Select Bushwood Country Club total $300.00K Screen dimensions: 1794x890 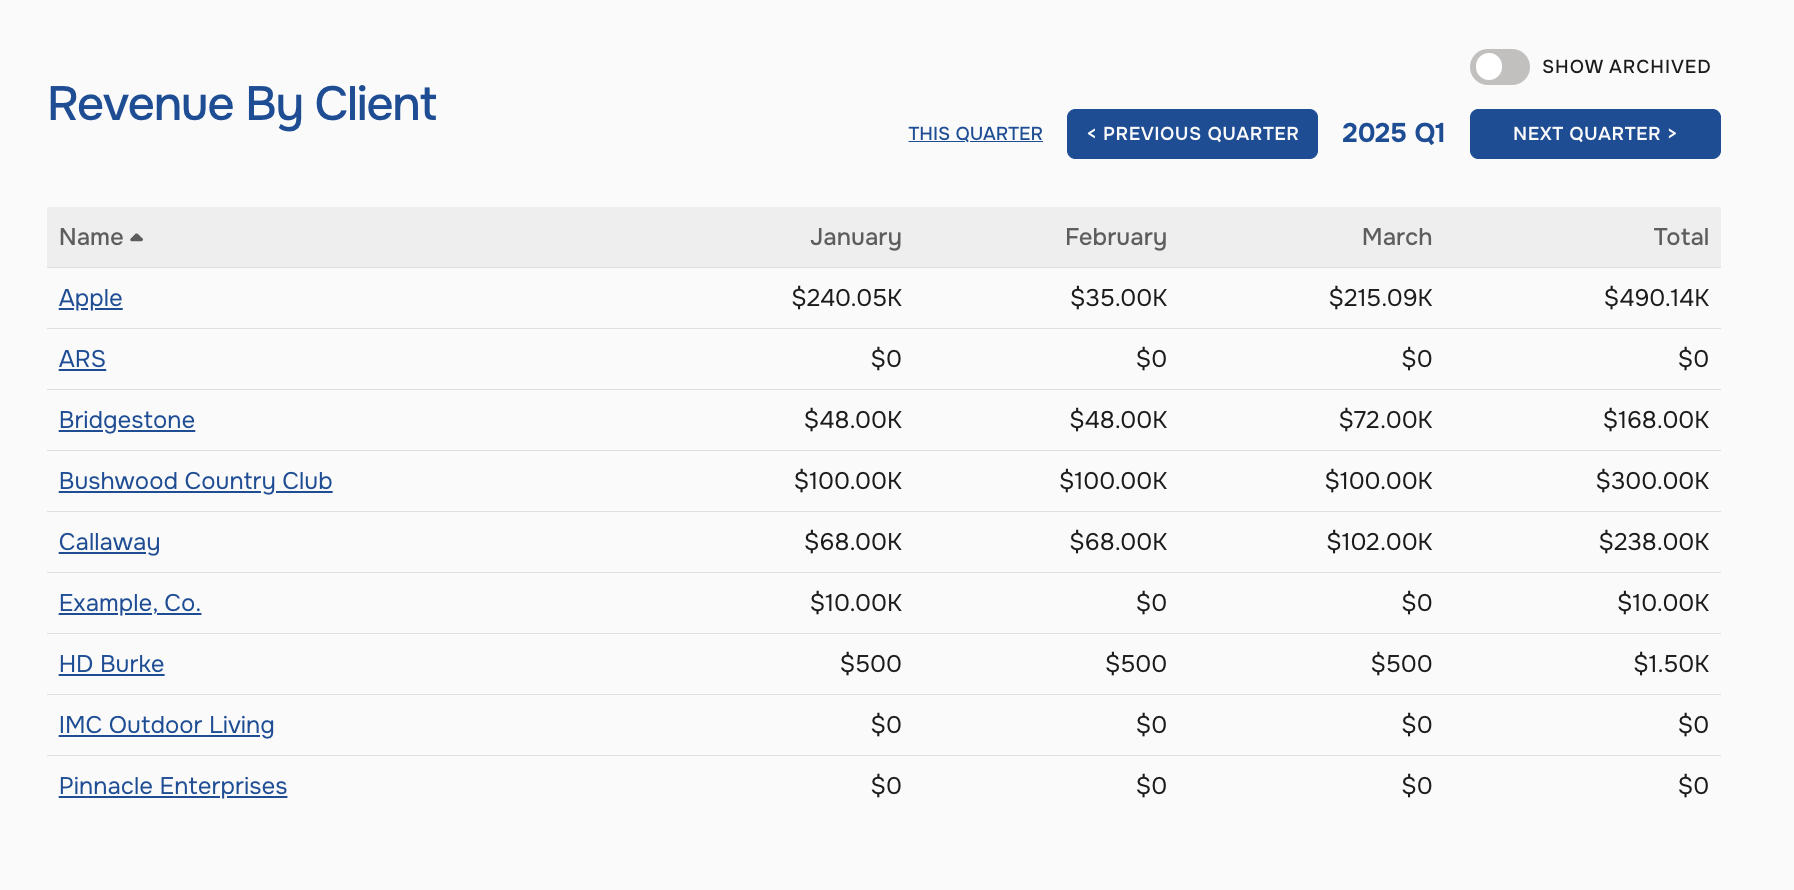click(1652, 481)
